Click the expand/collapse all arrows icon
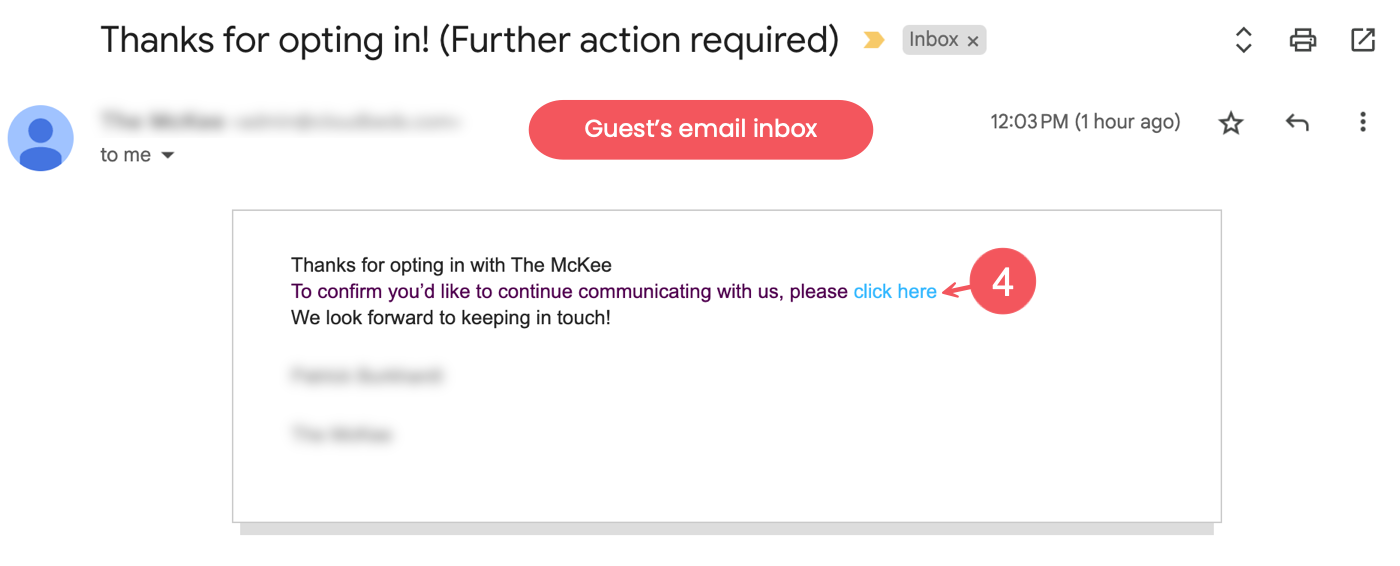Viewport: 1400px width, 566px height. pos(1243,40)
